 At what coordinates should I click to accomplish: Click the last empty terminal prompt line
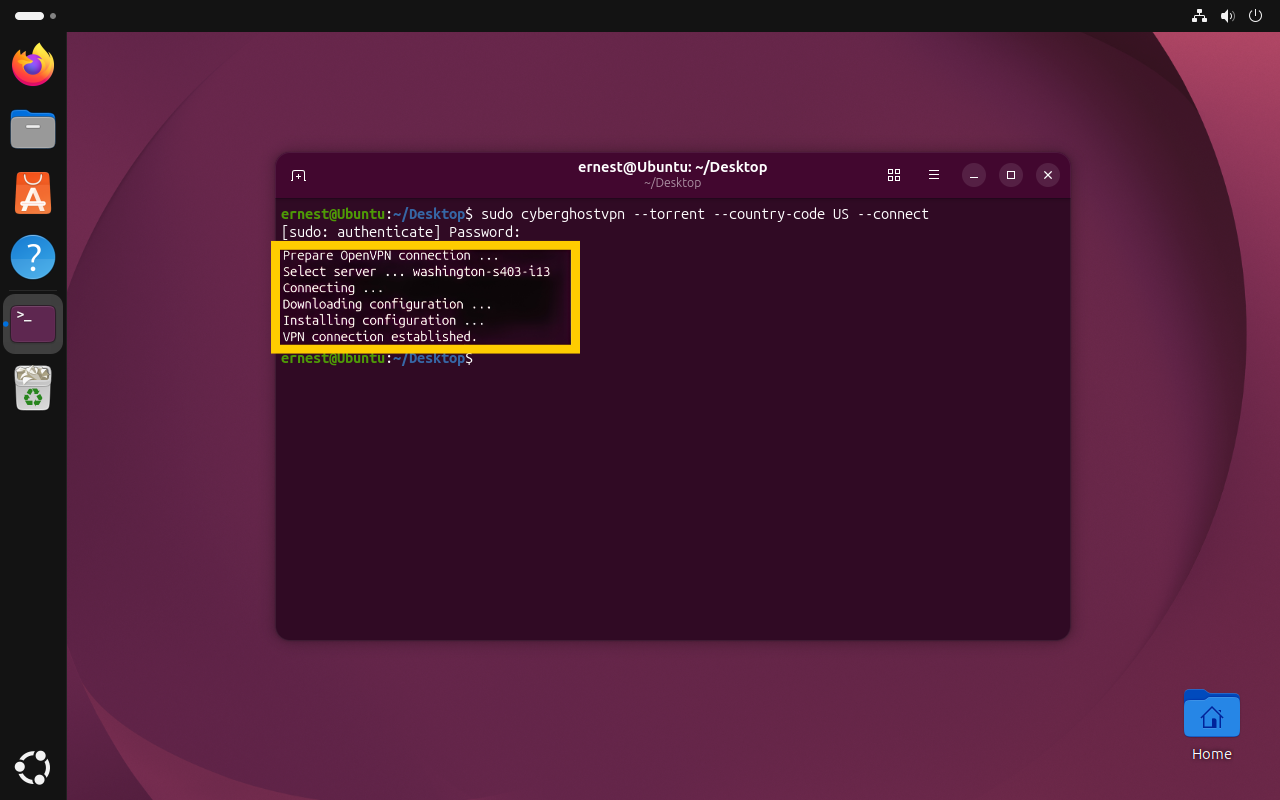click(x=378, y=358)
